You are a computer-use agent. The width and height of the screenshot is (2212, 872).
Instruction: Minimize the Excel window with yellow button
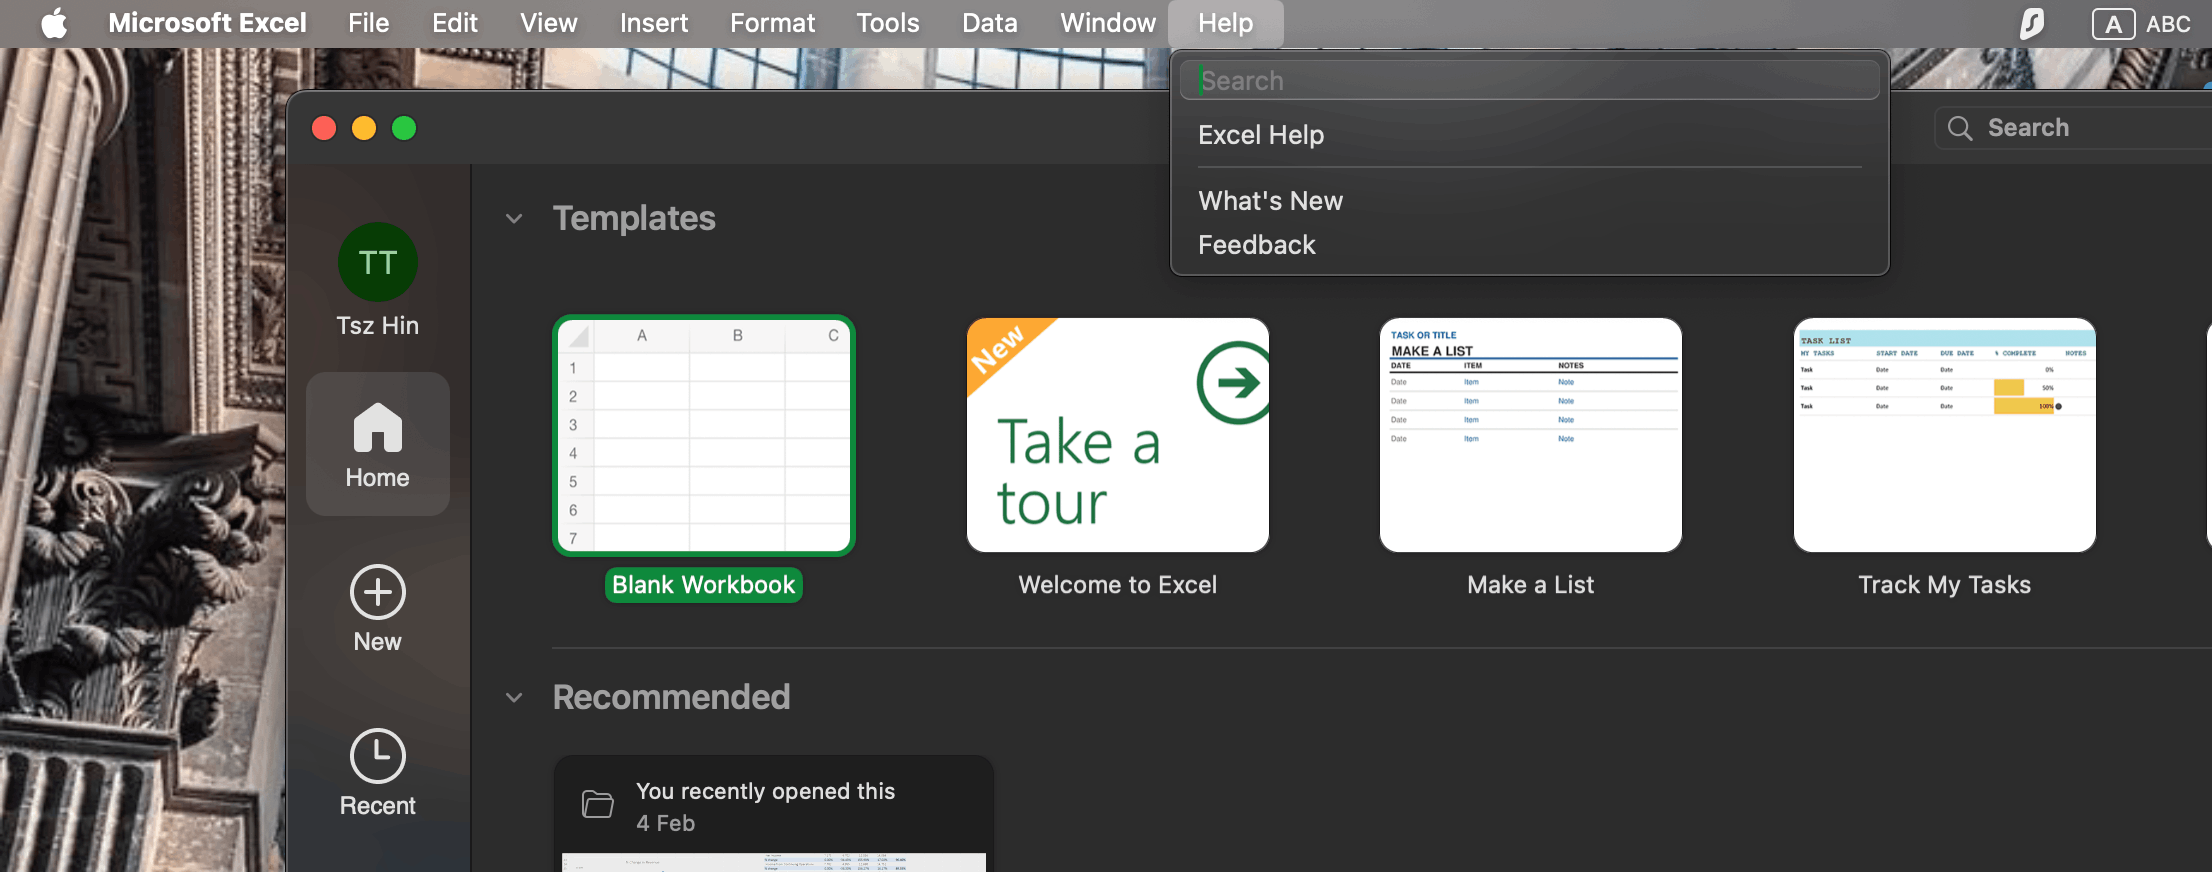point(364,128)
